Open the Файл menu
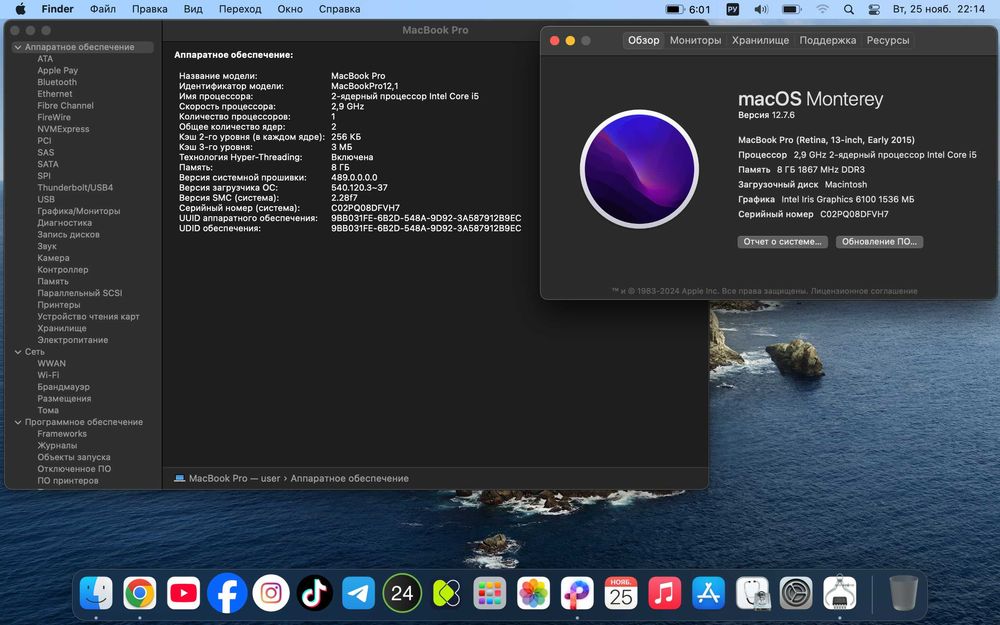Viewport: 1000px width, 625px height. tap(103, 9)
